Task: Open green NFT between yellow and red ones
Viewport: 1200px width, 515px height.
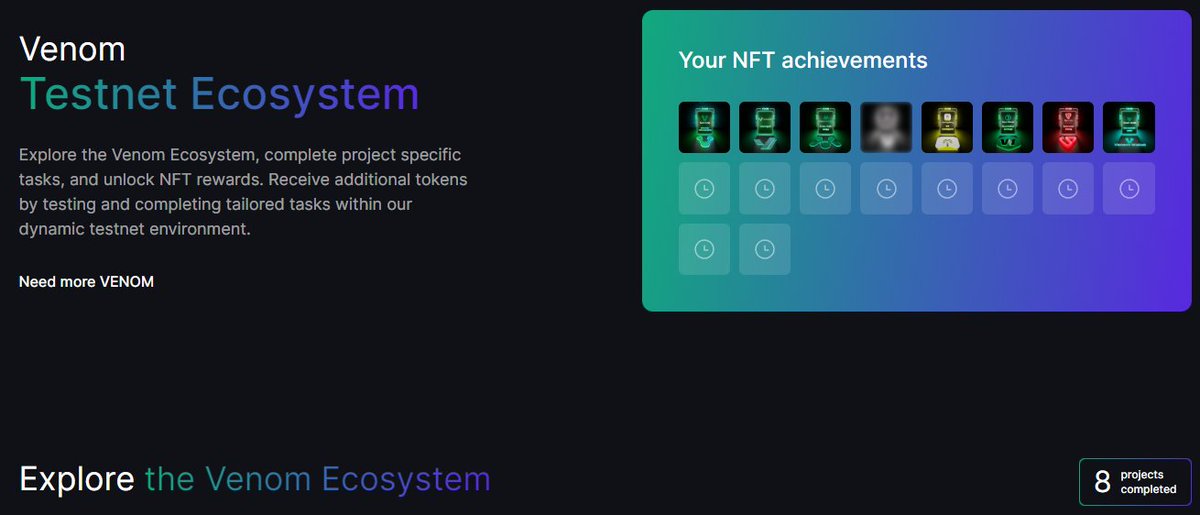Action: click(1008, 128)
